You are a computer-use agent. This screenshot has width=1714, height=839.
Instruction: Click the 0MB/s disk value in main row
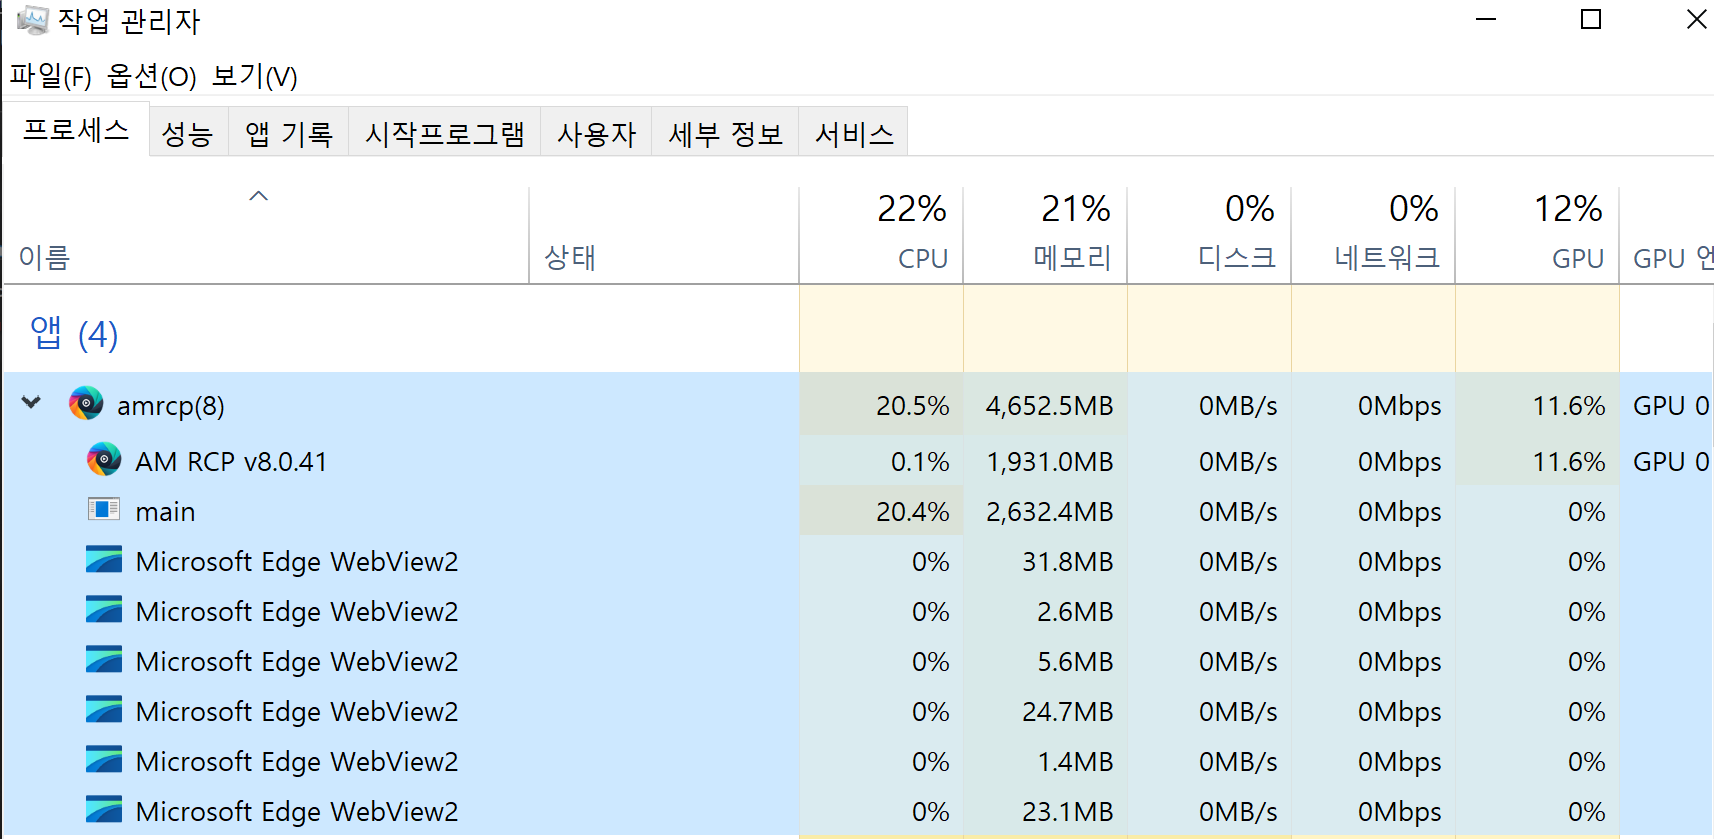pyautogui.click(x=1238, y=511)
